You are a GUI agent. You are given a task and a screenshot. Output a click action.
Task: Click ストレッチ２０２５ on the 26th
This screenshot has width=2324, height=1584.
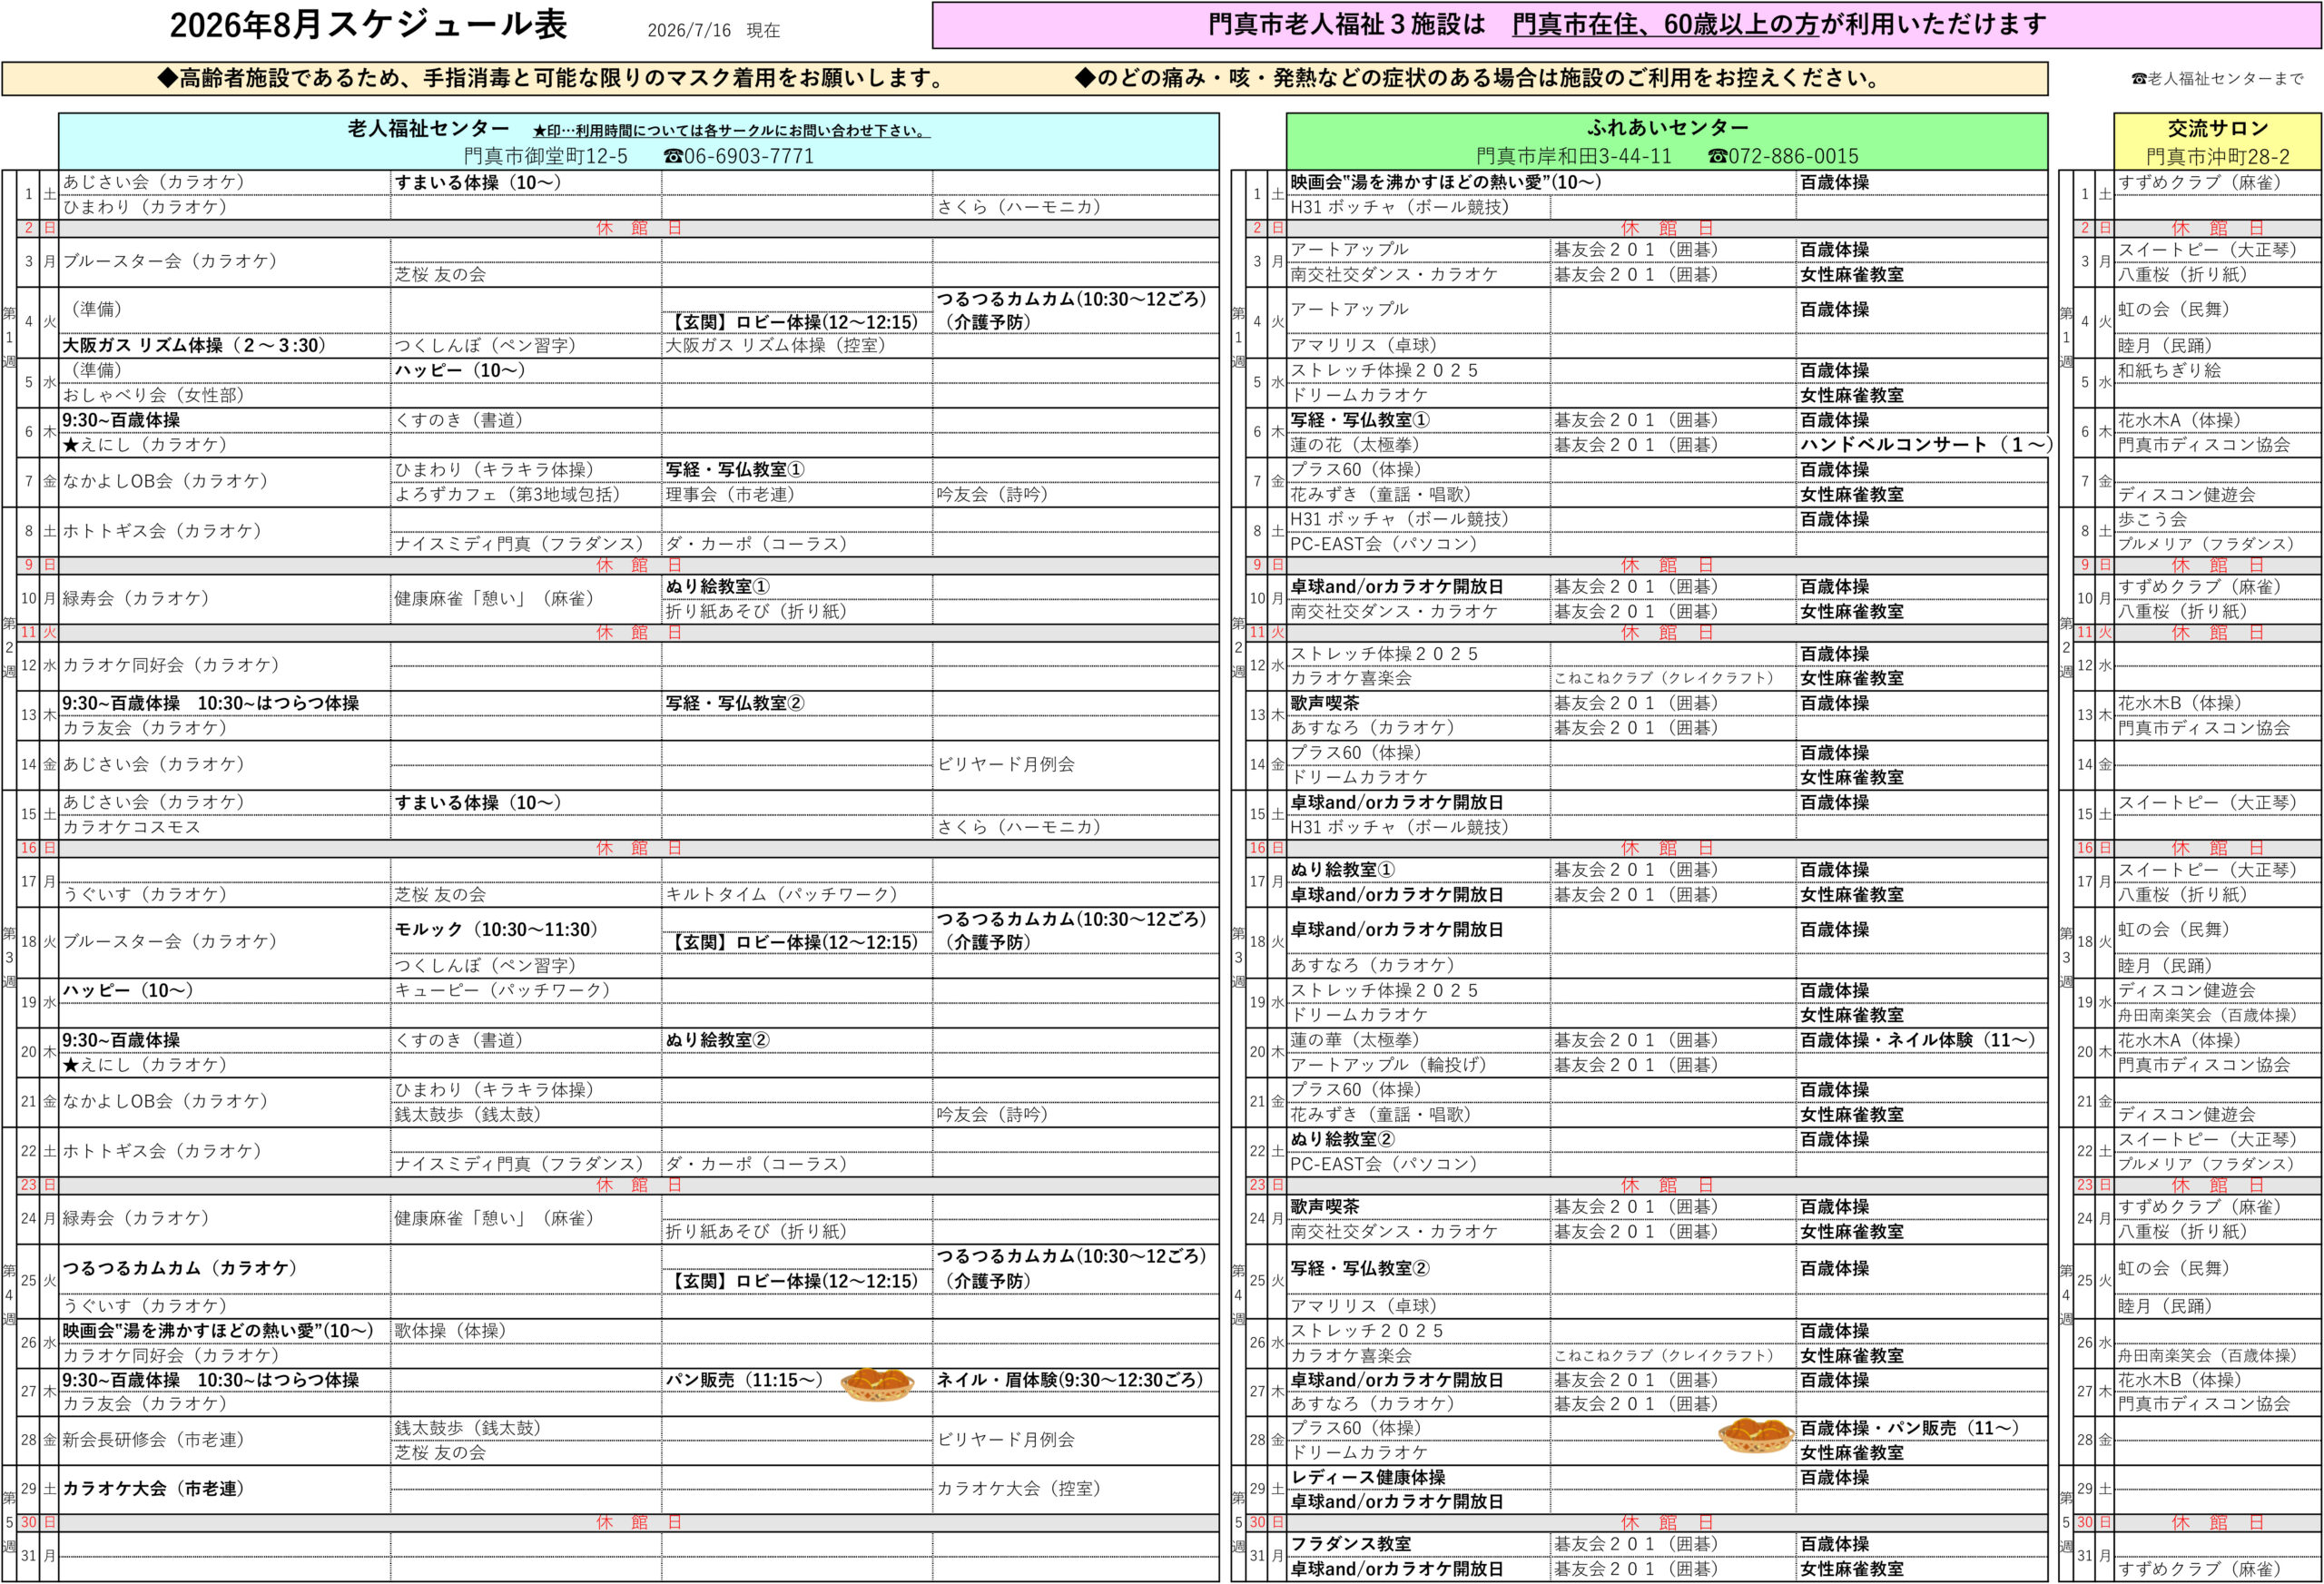click(1367, 1331)
